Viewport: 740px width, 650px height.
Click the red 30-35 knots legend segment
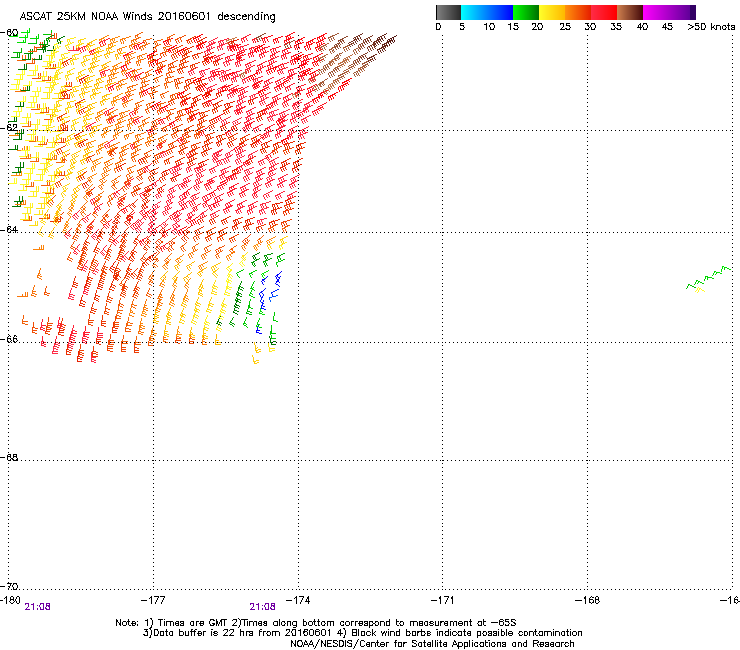tap(604, 12)
